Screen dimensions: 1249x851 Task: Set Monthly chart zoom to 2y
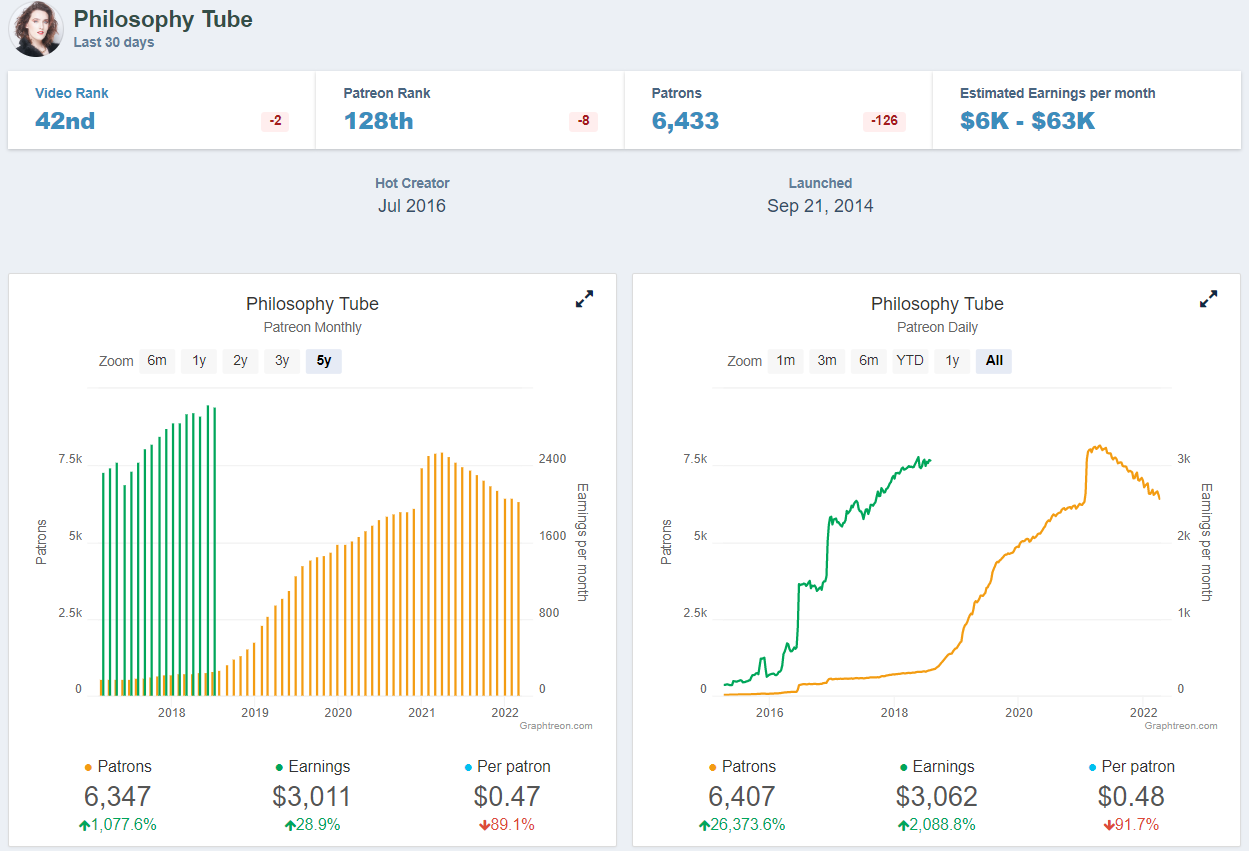tap(241, 361)
